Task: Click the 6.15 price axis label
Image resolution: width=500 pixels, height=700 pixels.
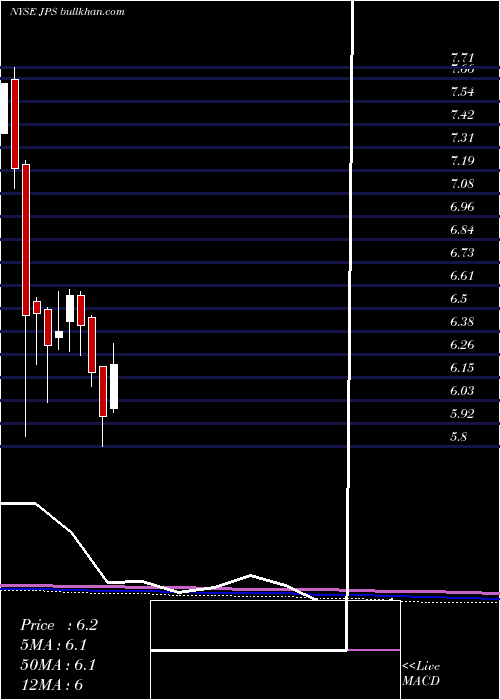Action: click(462, 368)
